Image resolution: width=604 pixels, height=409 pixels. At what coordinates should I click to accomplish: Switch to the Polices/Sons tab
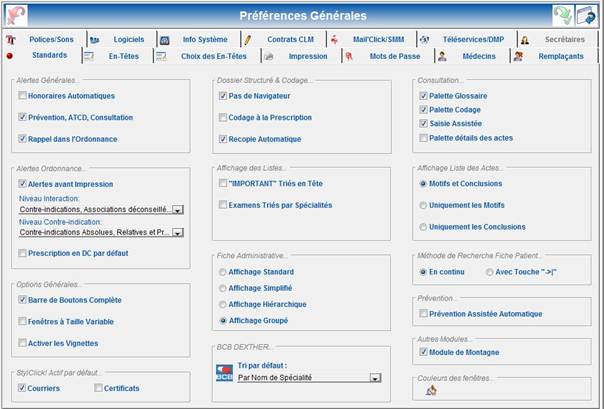(x=51, y=39)
